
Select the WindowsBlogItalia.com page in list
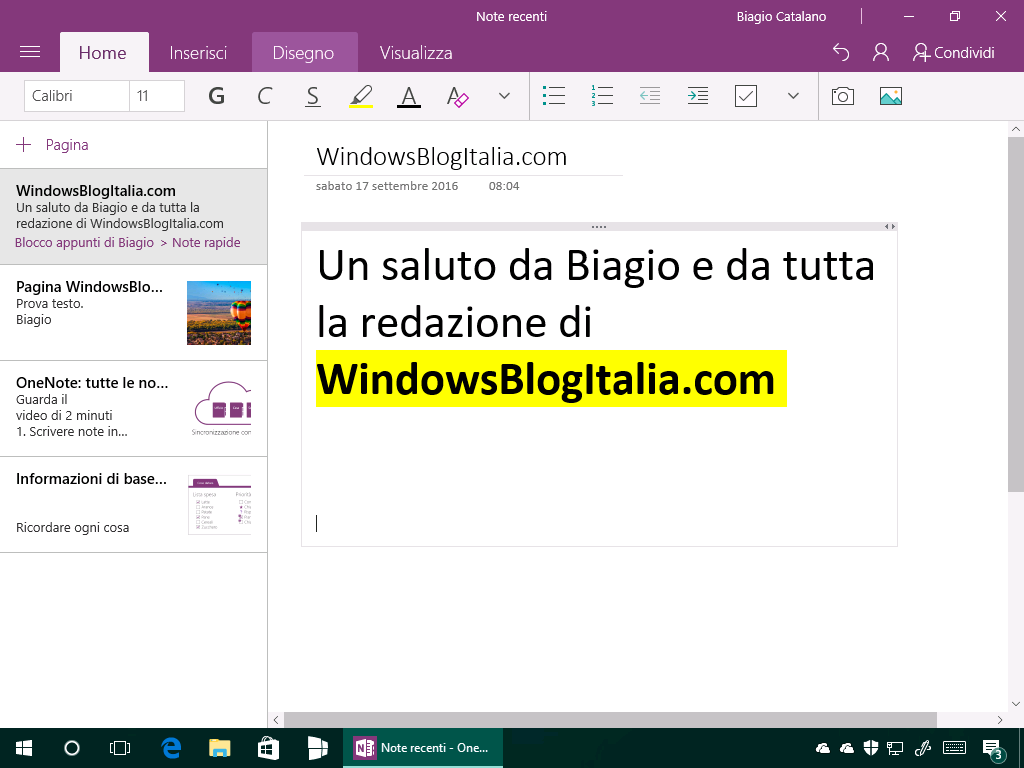coord(133,216)
